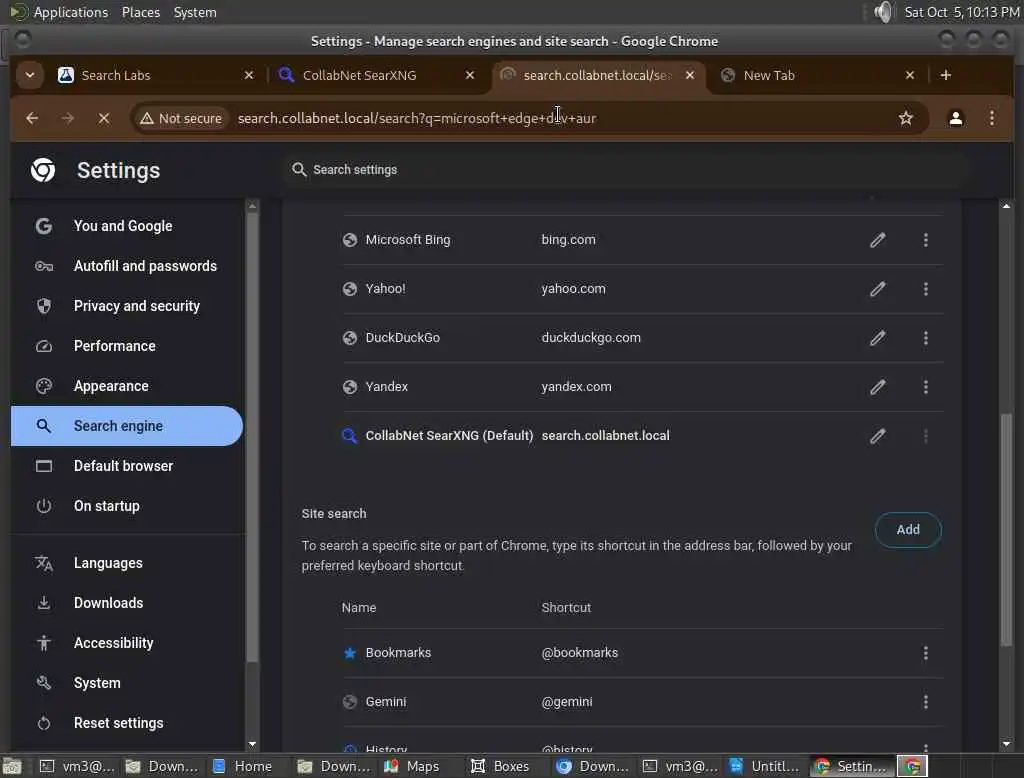This screenshot has width=1024, height=778.
Task: Click the volume speaker icon
Action: 883,12
